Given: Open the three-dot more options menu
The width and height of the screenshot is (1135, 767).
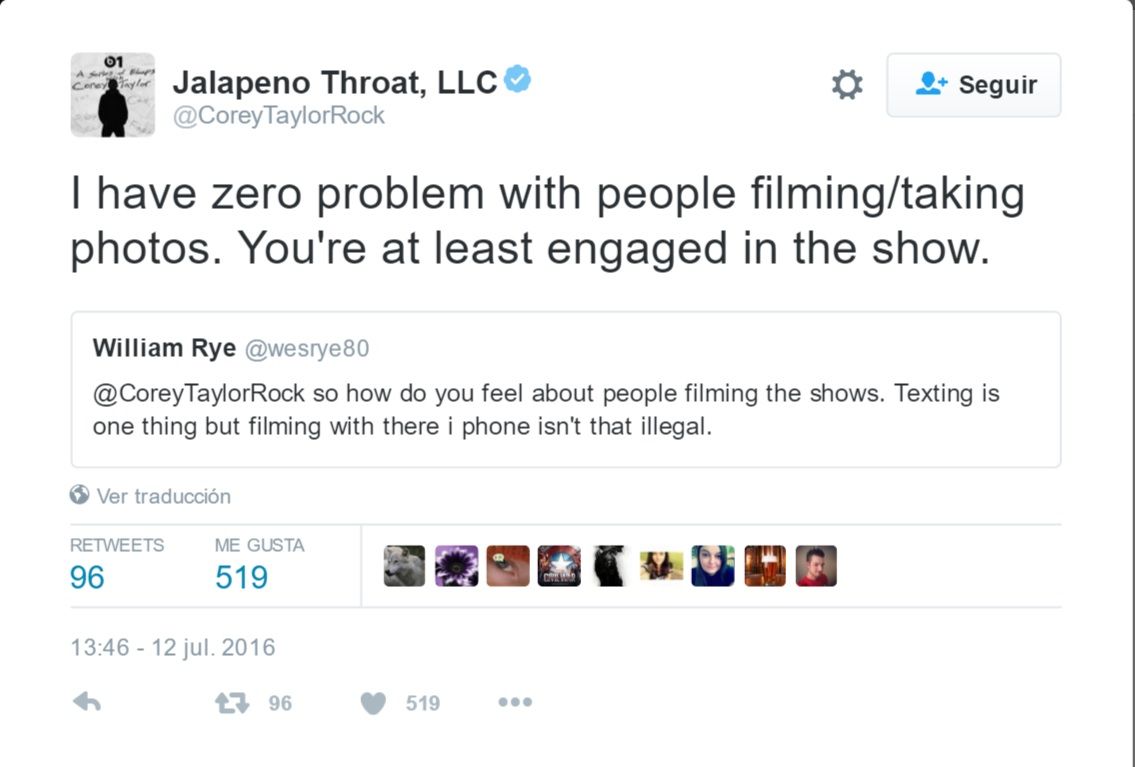Looking at the screenshot, I should [515, 703].
